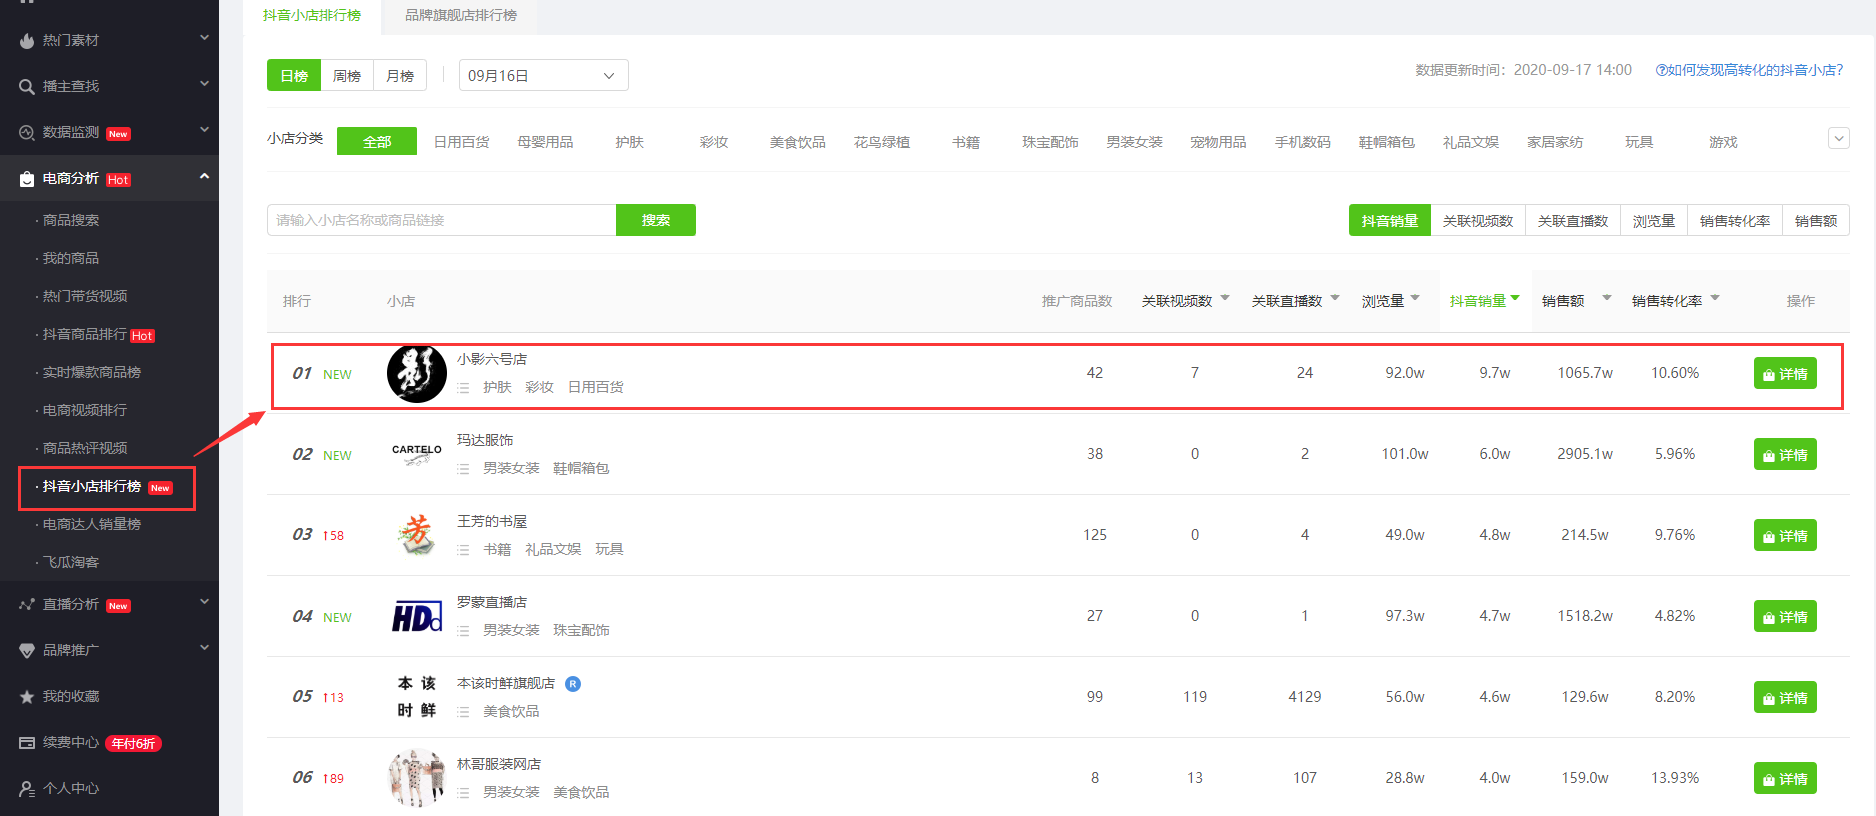Image resolution: width=1876 pixels, height=816 pixels.
Task: Click the 小影六号店 shop avatar
Action: [x=417, y=373]
